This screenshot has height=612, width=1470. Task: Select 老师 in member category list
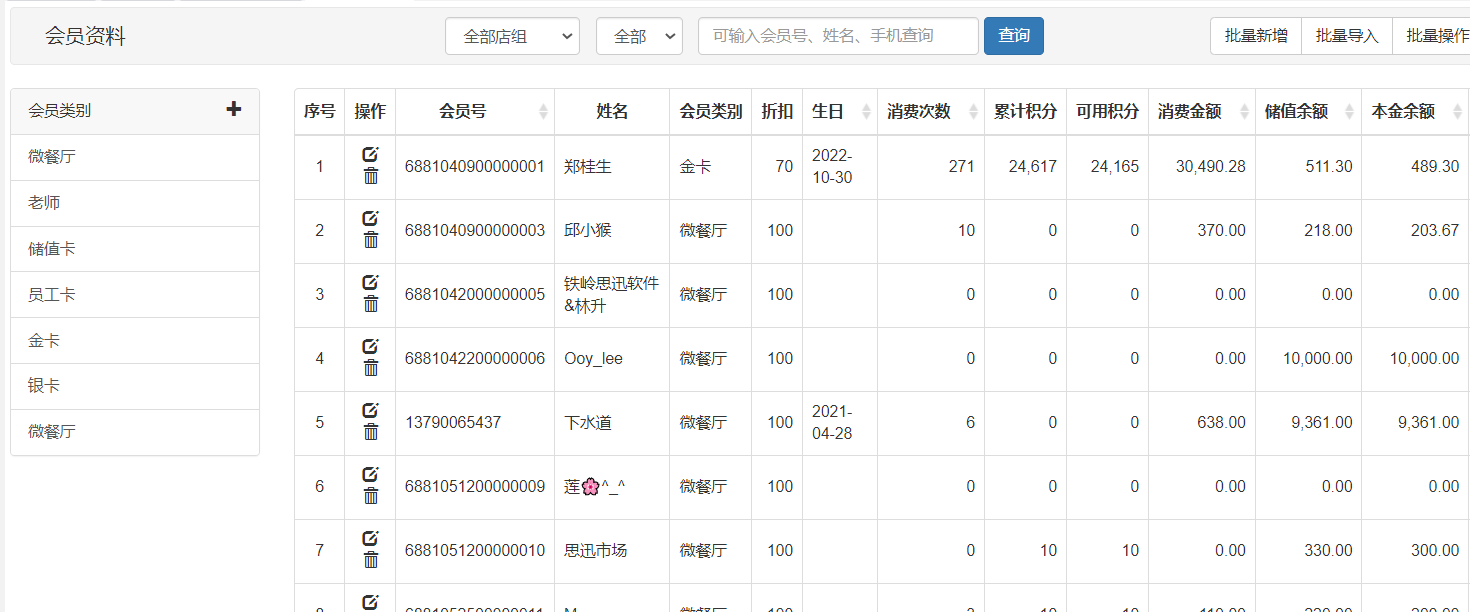[x=44, y=203]
